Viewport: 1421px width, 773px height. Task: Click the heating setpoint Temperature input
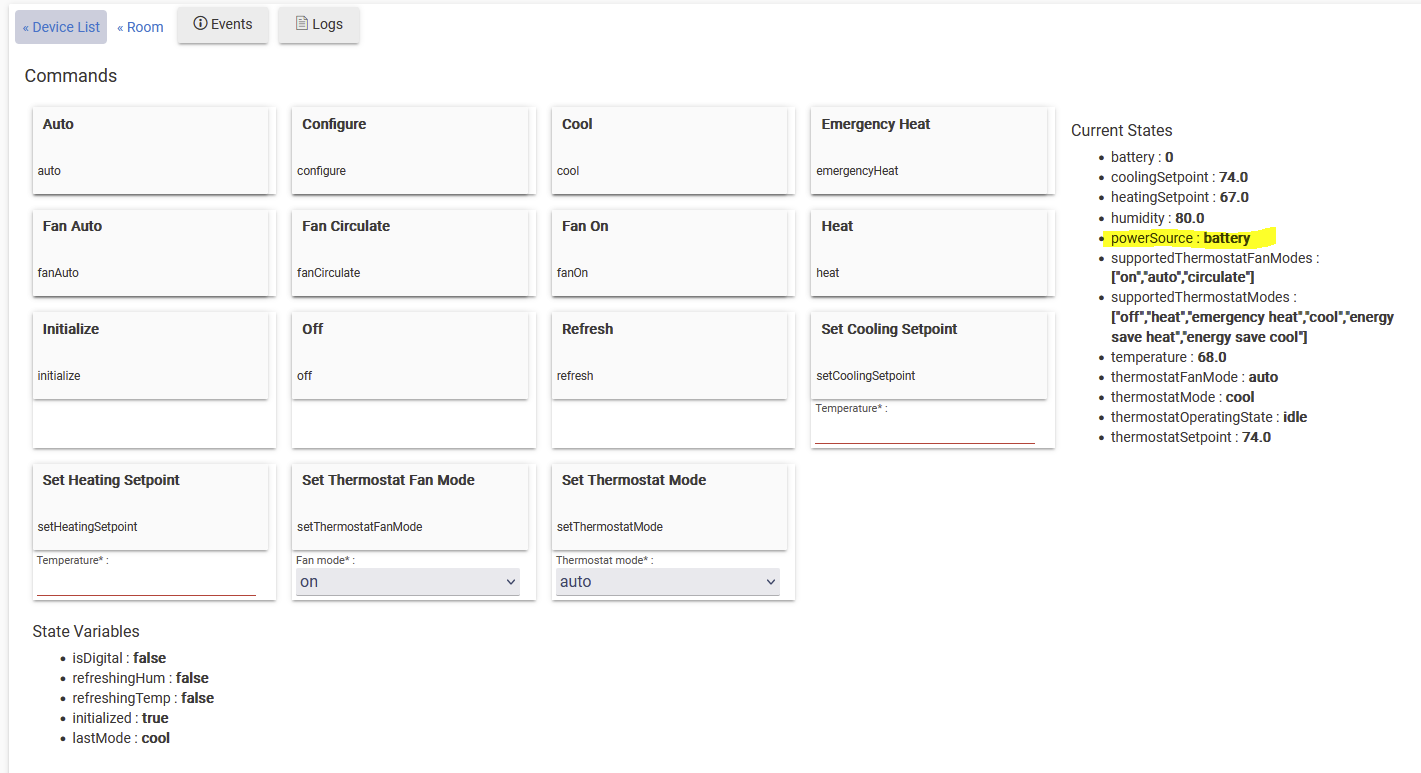(146, 584)
